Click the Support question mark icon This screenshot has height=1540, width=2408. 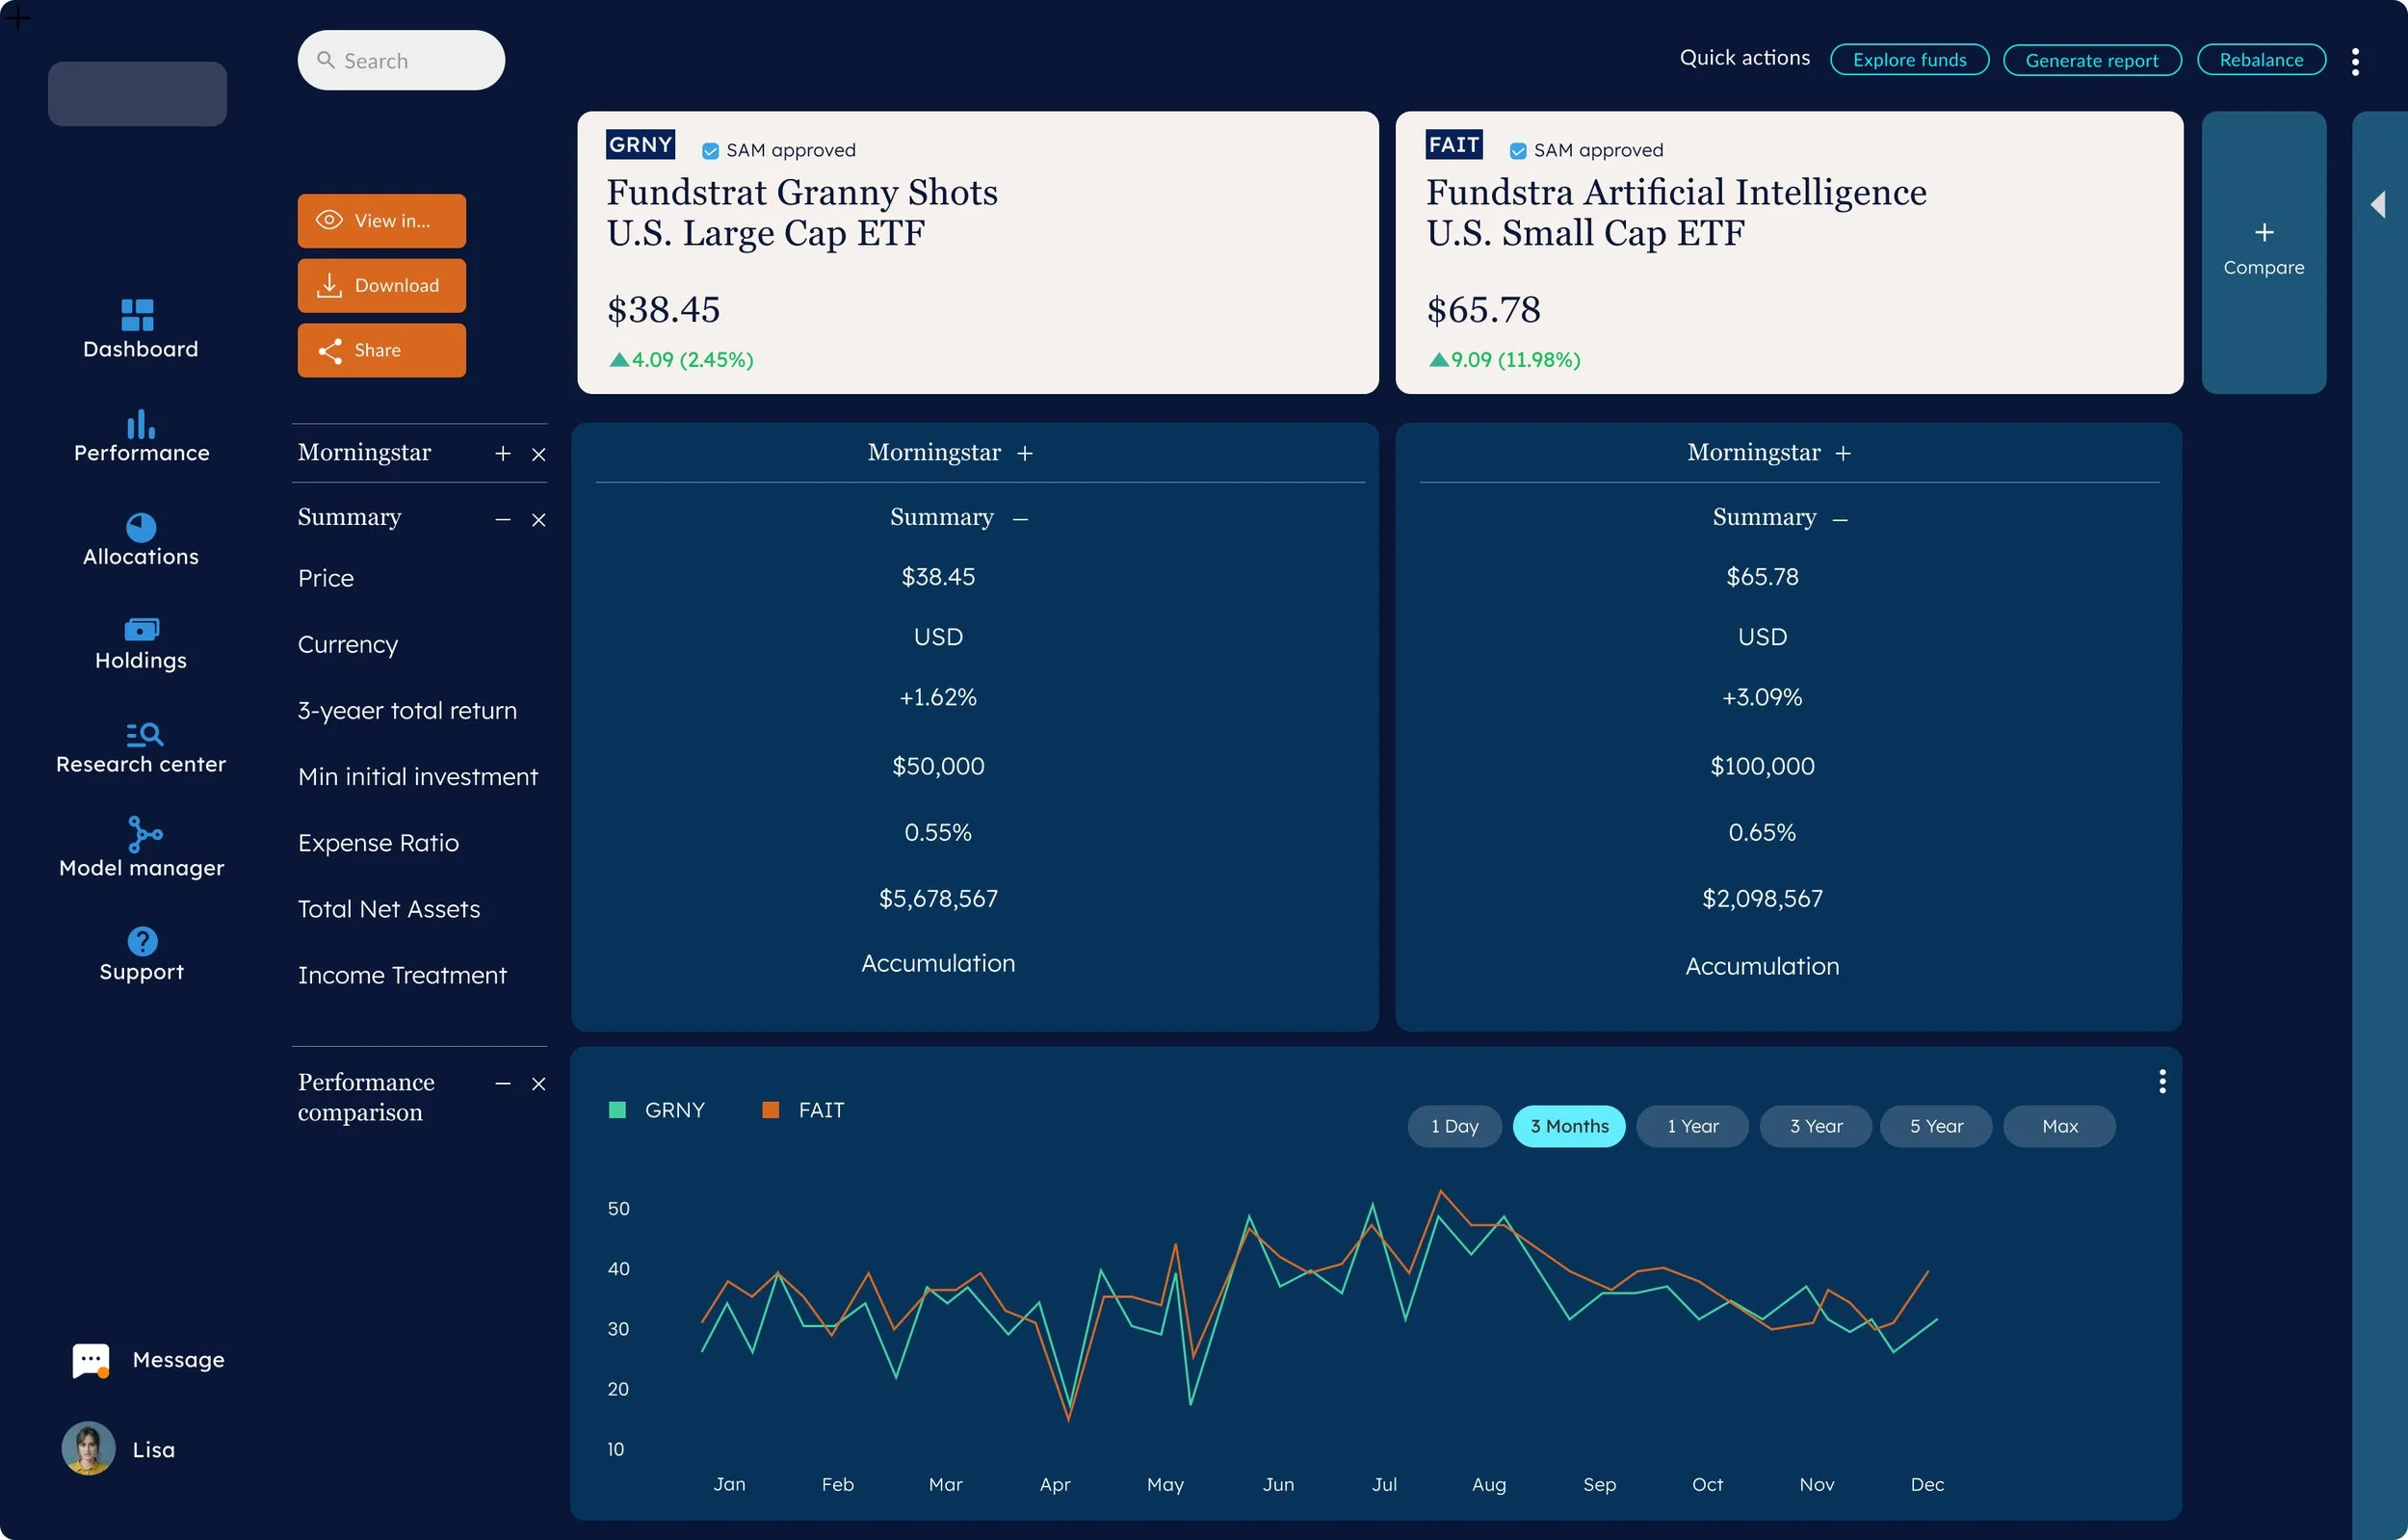click(x=142, y=941)
